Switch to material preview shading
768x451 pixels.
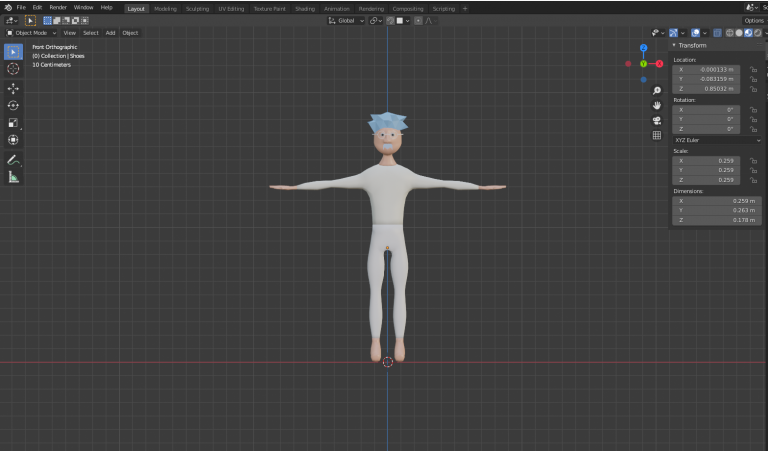click(x=748, y=33)
